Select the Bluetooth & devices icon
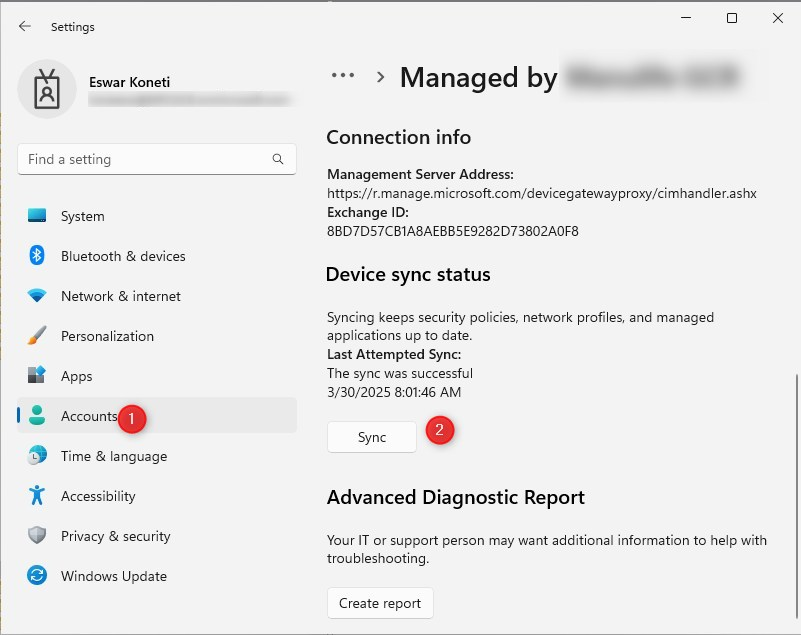Screen dimensions: 801x635 [37, 256]
